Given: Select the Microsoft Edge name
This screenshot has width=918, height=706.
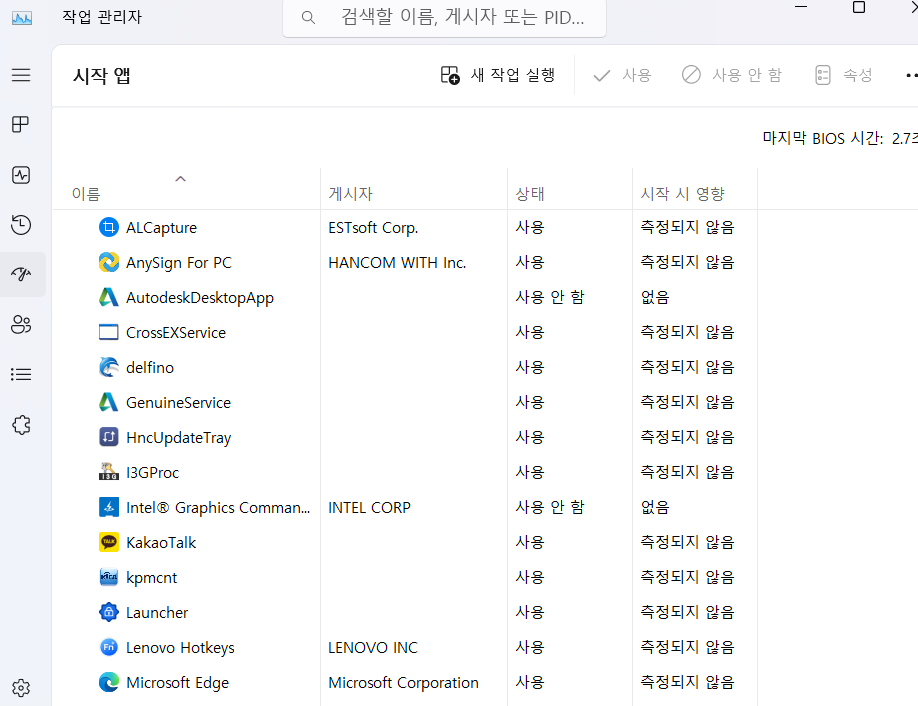Looking at the screenshot, I should tap(177, 683).
